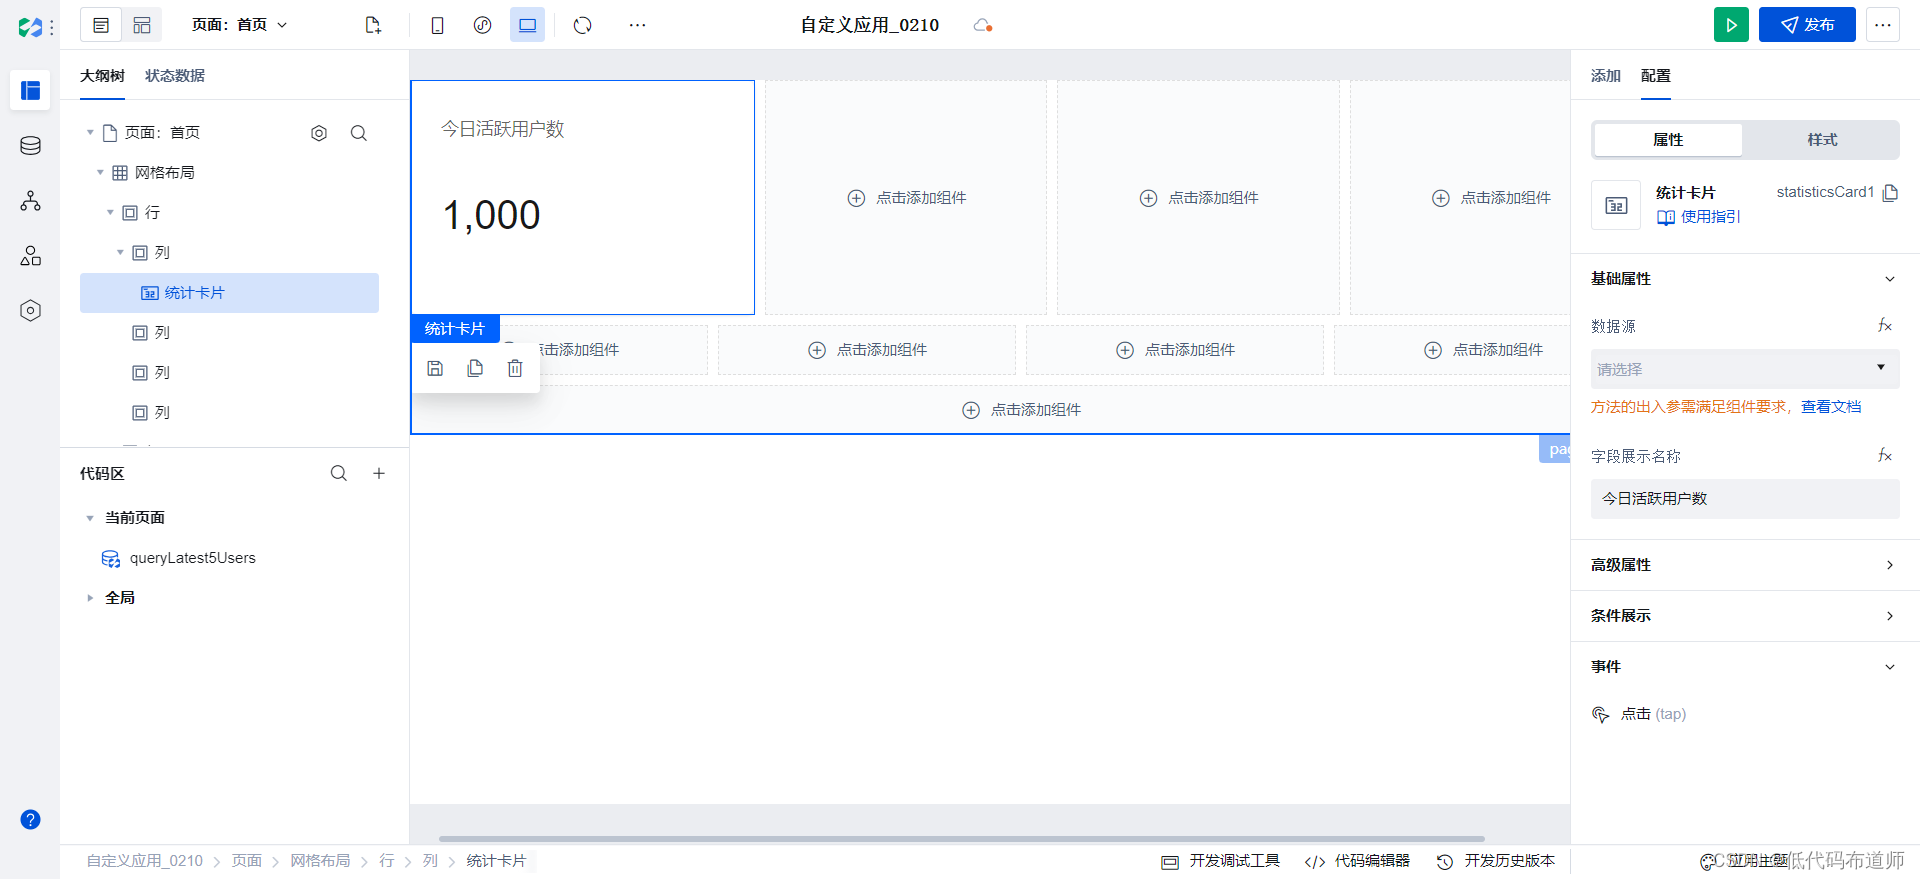This screenshot has height=879, width=1920.
Task: Add component in the bottom full-width canvas row
Action: pyautogui.click(x=1022, y=410)
